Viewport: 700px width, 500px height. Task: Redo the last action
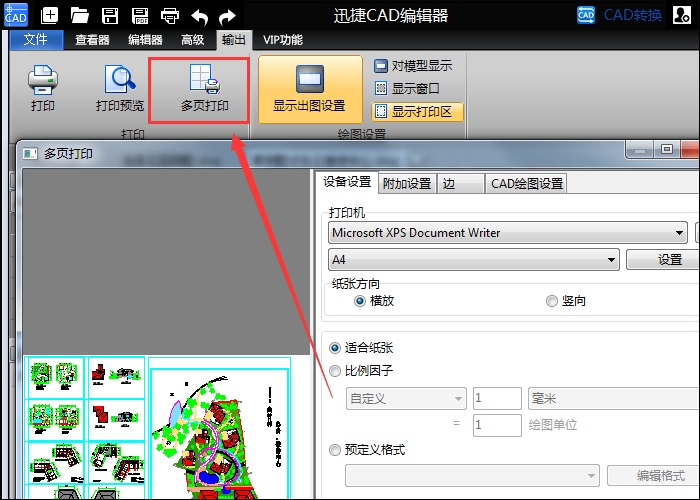227,17
